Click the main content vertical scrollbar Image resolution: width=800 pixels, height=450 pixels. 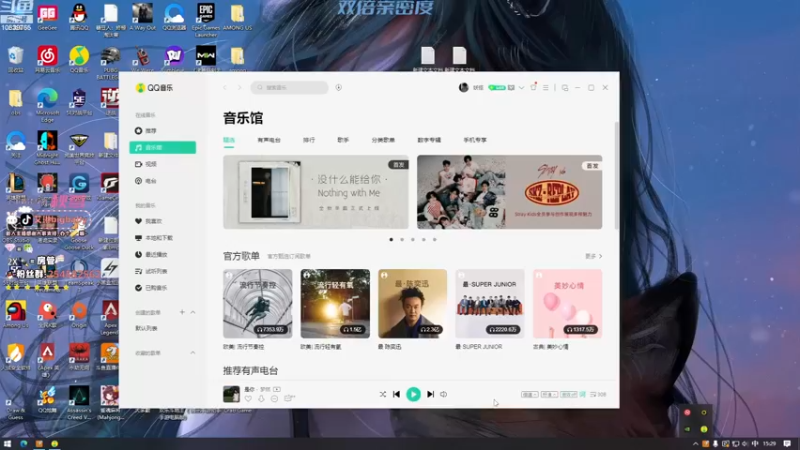click(617, 176)
